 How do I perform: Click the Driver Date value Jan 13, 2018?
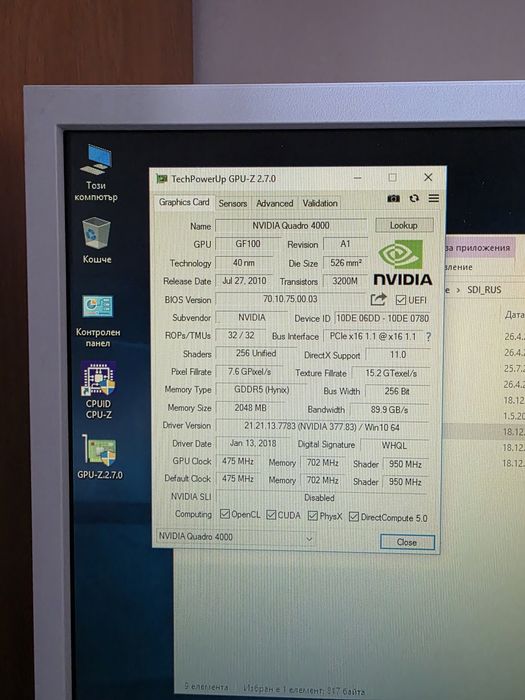pos(253,443)
